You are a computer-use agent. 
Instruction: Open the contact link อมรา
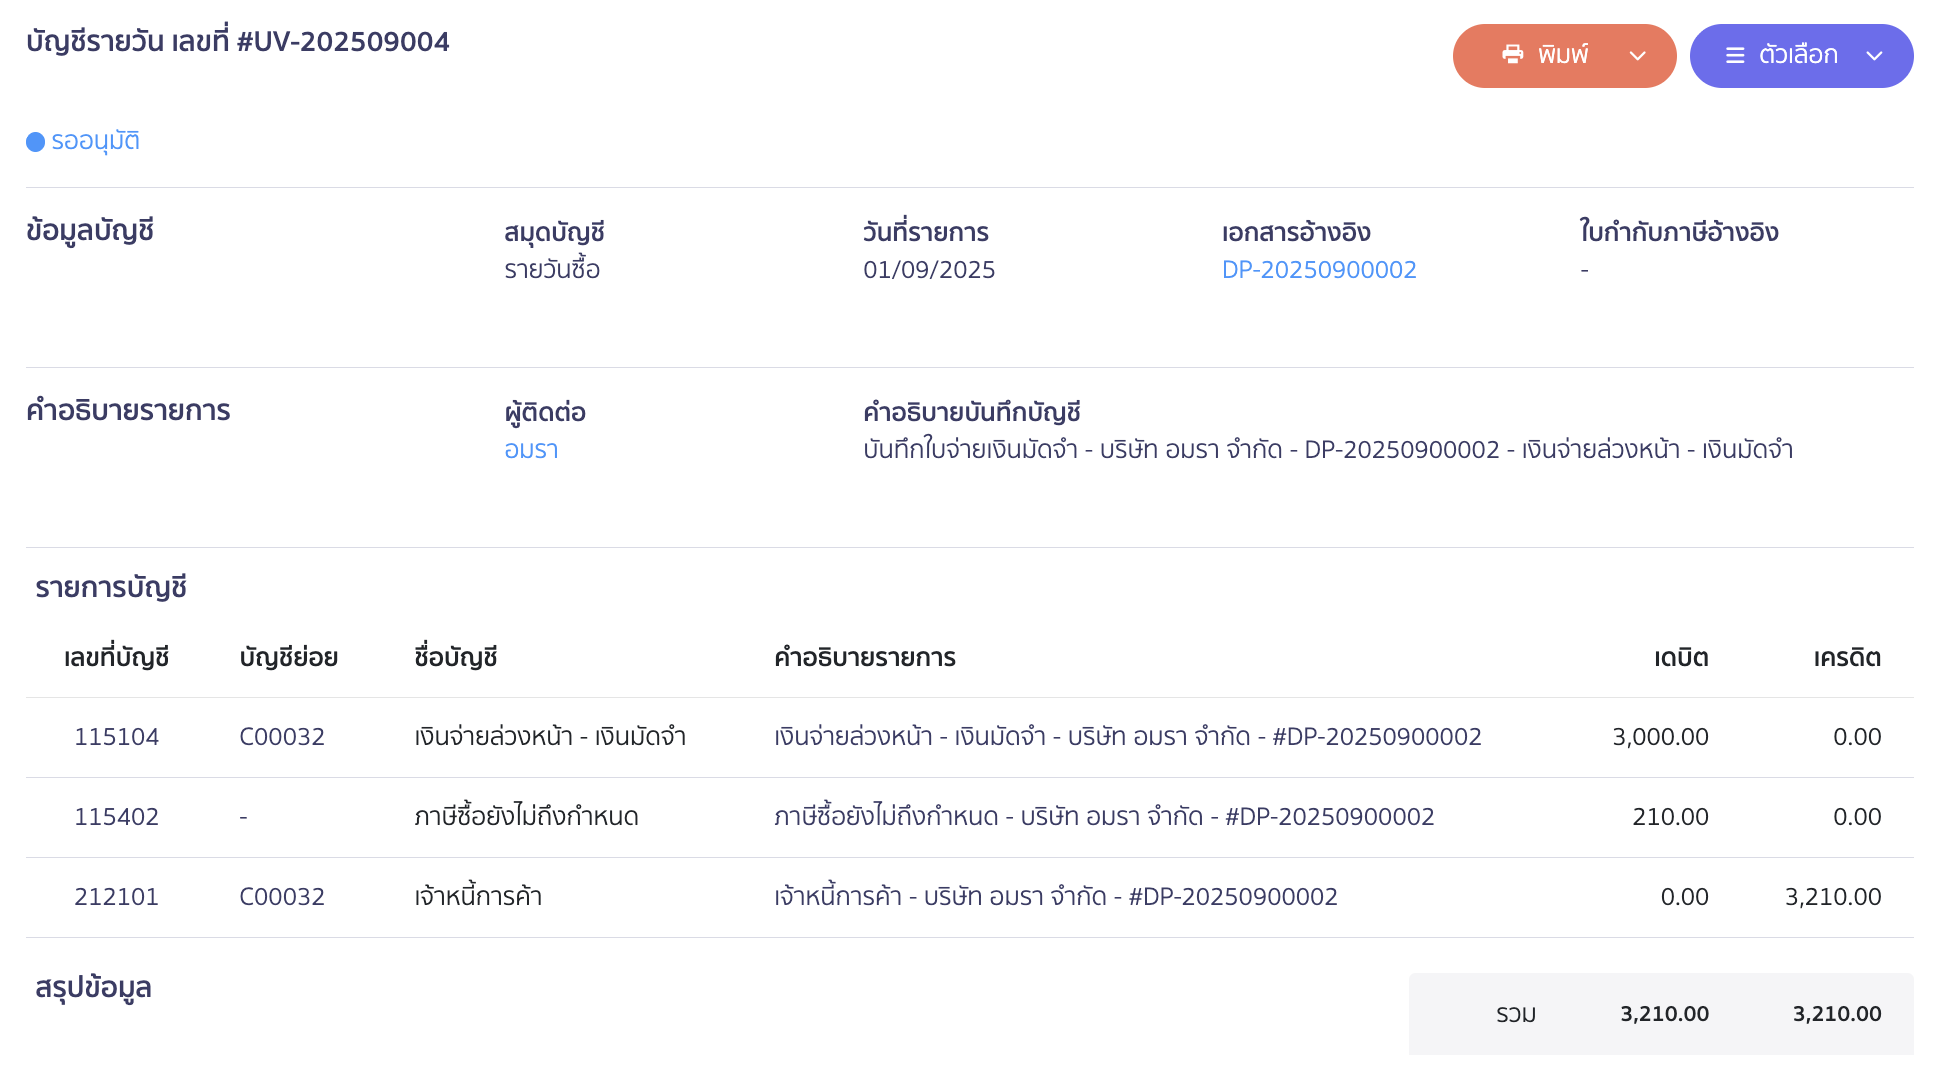(x=531, y=450)
